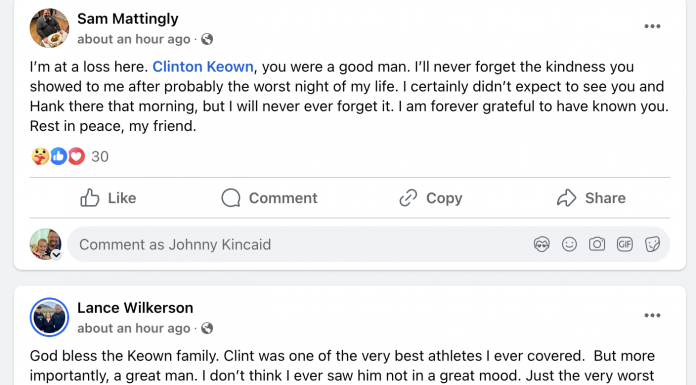Open the sticker picker in comment box
Screen dimensions: 696x385
coord(652,244)
